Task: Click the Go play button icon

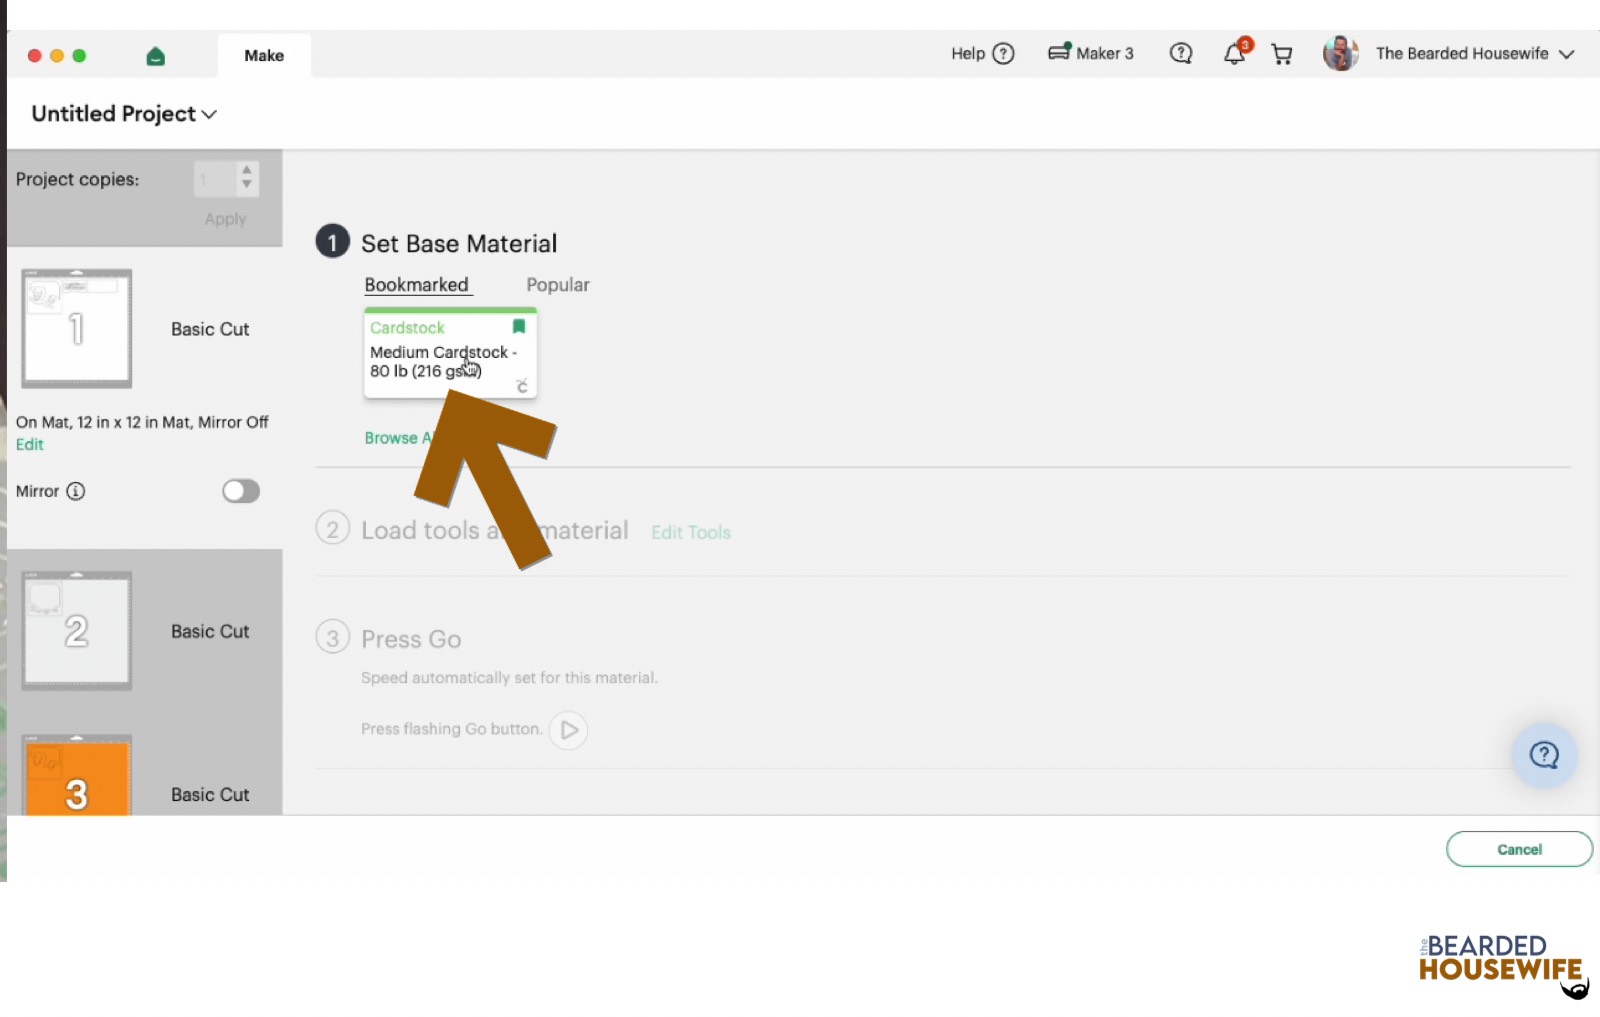Action: coord(569,730)
